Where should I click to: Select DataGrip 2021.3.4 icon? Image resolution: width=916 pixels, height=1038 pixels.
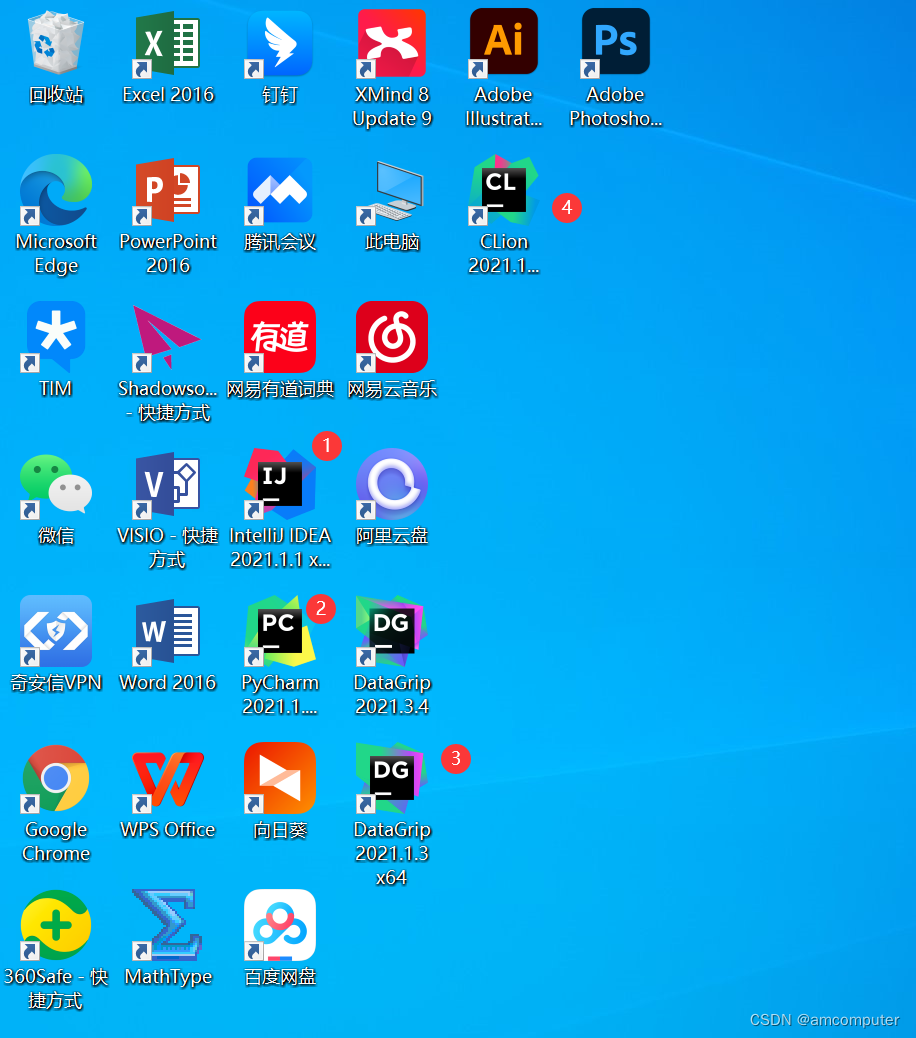[392, 632]
